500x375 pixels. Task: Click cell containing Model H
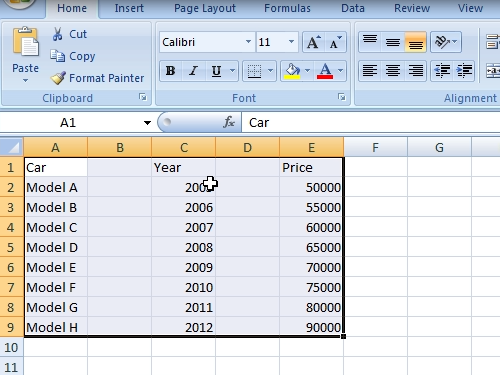[x=56, y=327]
